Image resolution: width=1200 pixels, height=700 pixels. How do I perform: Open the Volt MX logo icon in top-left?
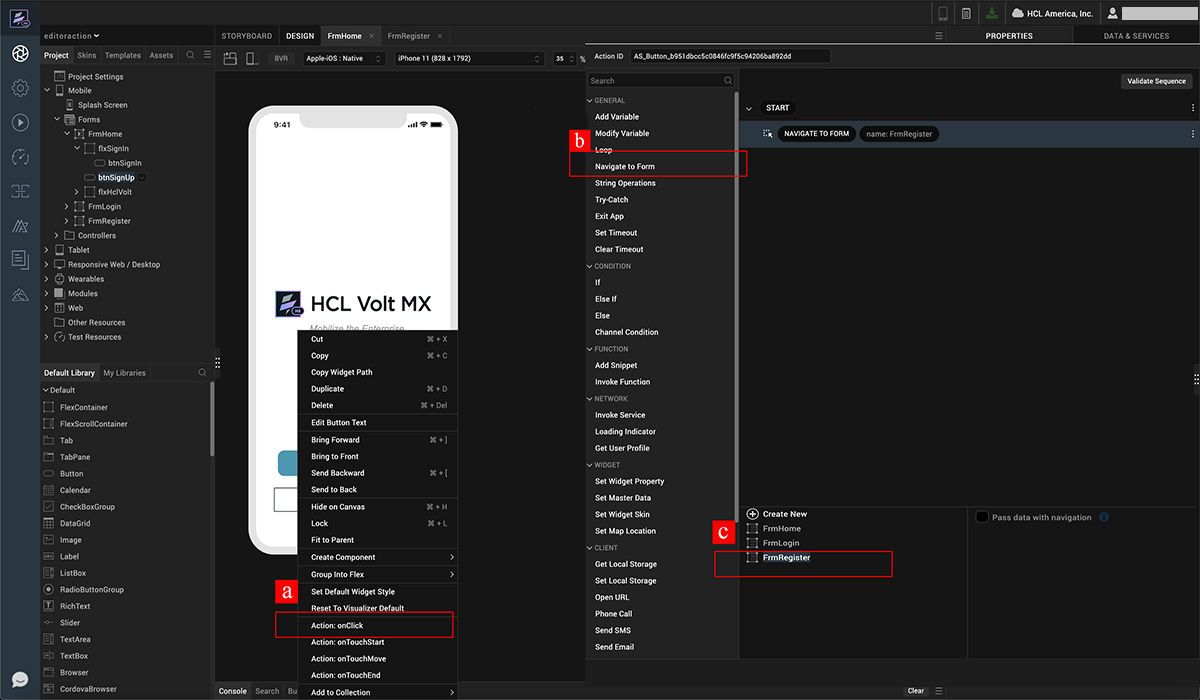click(19, 18)
